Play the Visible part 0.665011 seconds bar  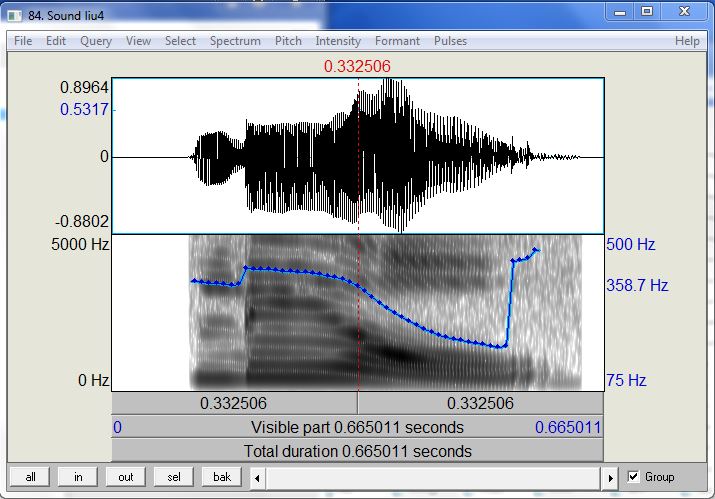[x=358, y=427]
